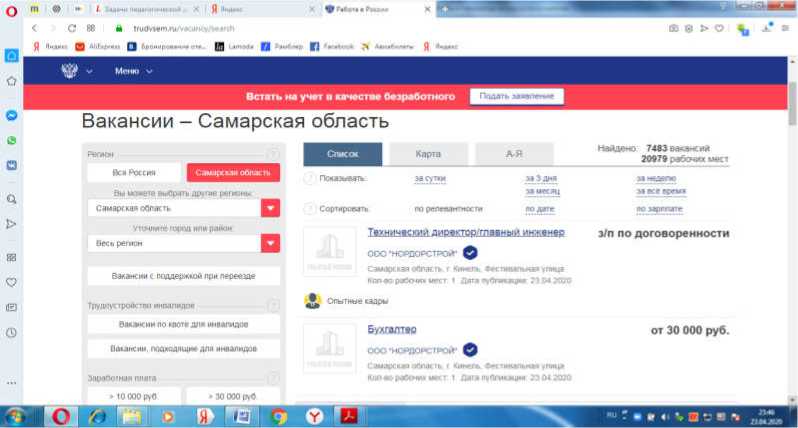Click the Опытные кадры badge icon
The height and width of the screenshot is (428, 798).
[x=312, y=301]
